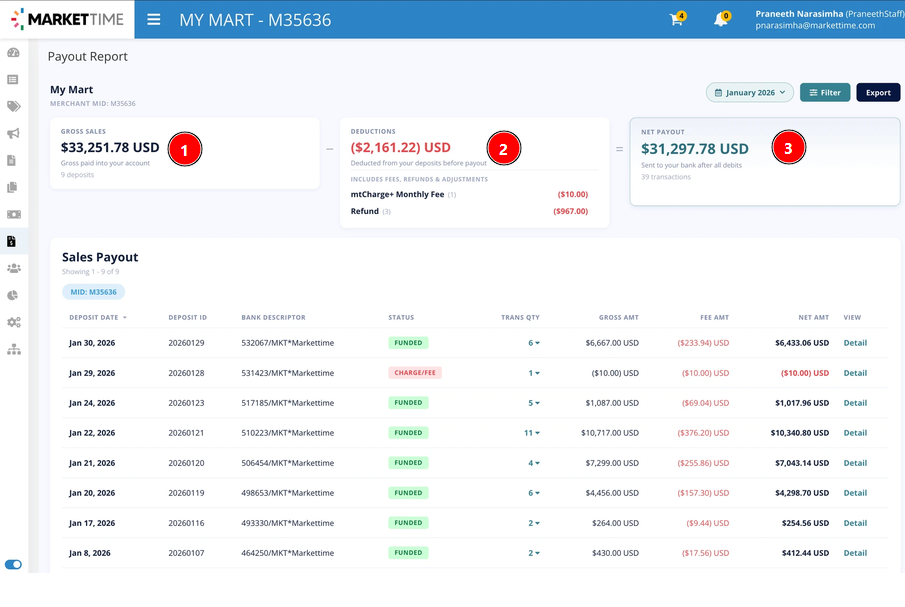
Task: Open the dashboard gauge sidebar icon
Action: pos(13,53)
